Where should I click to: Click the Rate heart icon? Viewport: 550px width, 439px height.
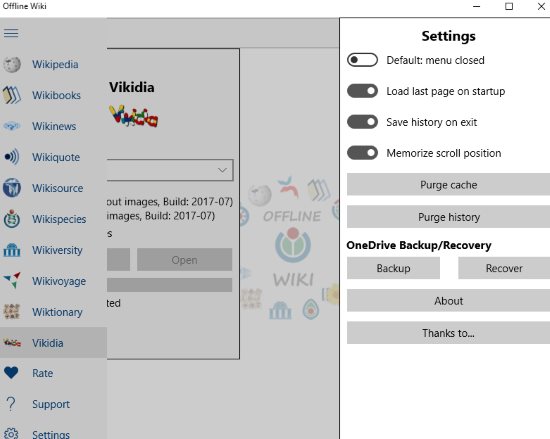[x=11, y=373]
